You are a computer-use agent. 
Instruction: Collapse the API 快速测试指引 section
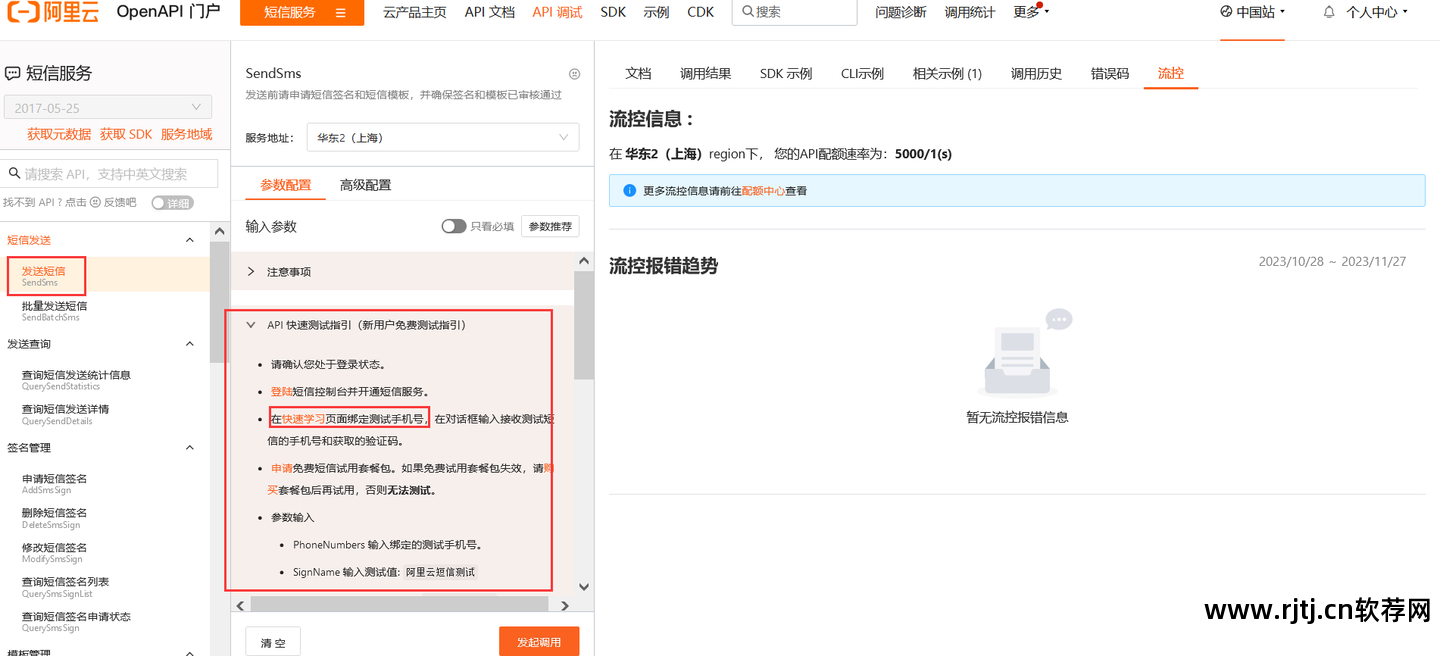pyautogui.click(x=251, y=325)
